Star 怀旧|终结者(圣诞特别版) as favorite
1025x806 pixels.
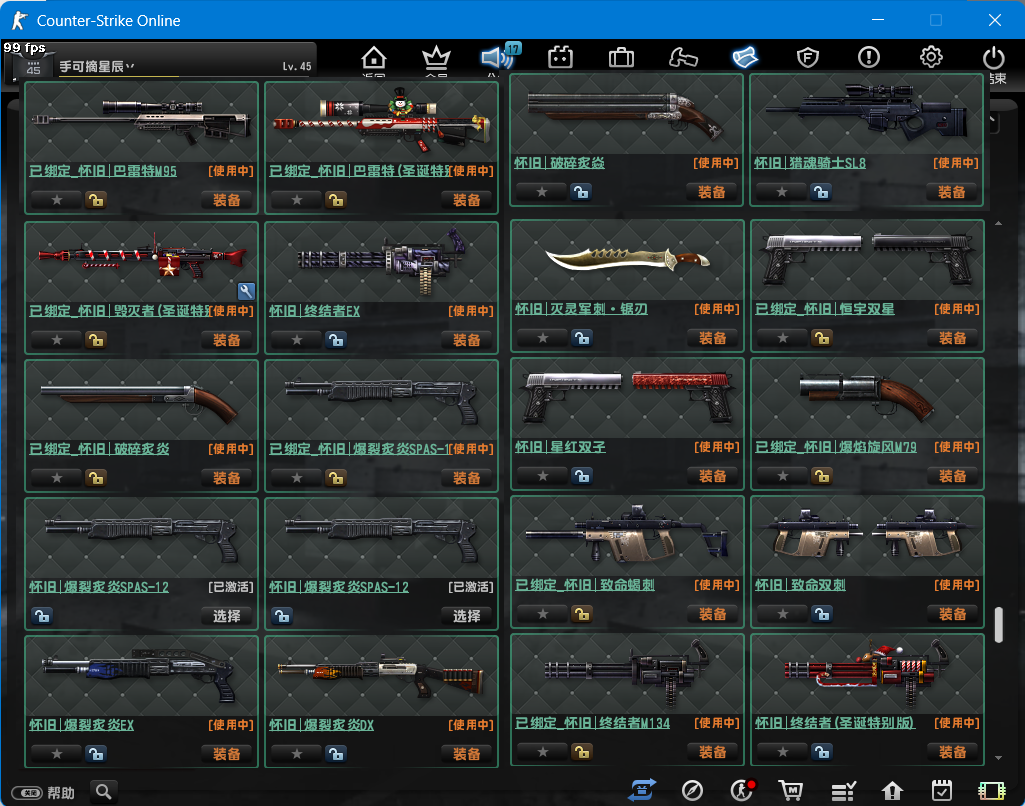coord(782,752)
